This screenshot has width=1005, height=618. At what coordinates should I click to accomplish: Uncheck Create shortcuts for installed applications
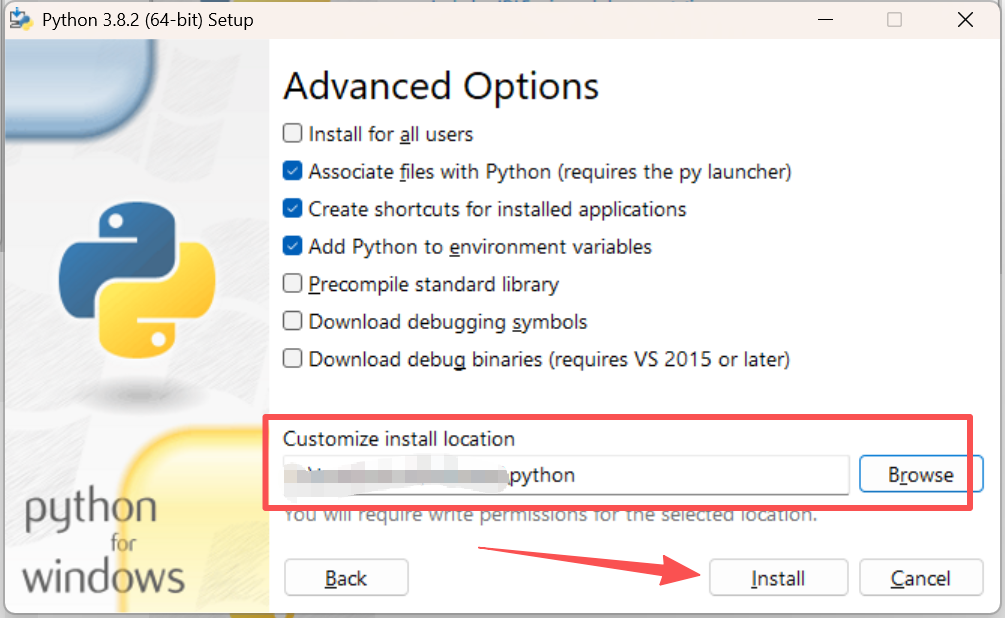[292, 208]
